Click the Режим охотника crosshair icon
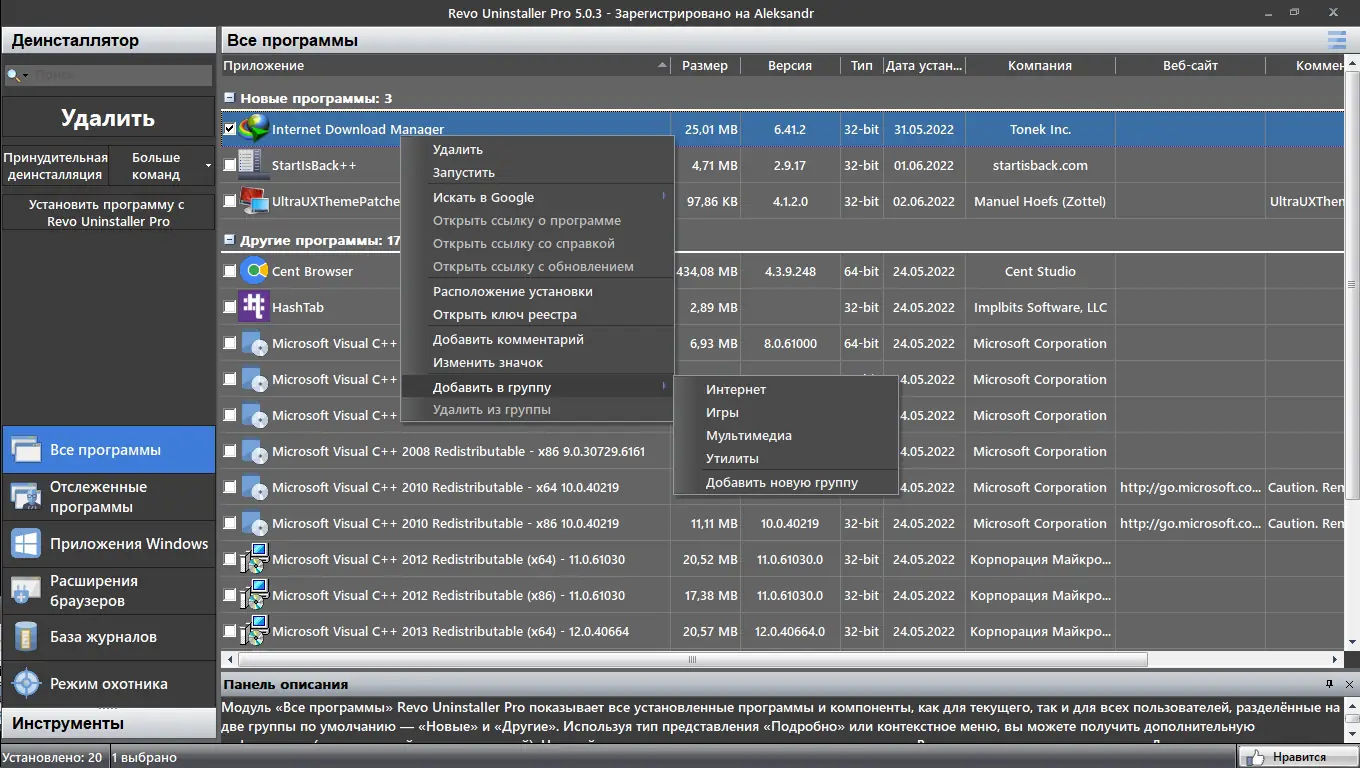Screen dimensions: 1360x768 point(25,684)
